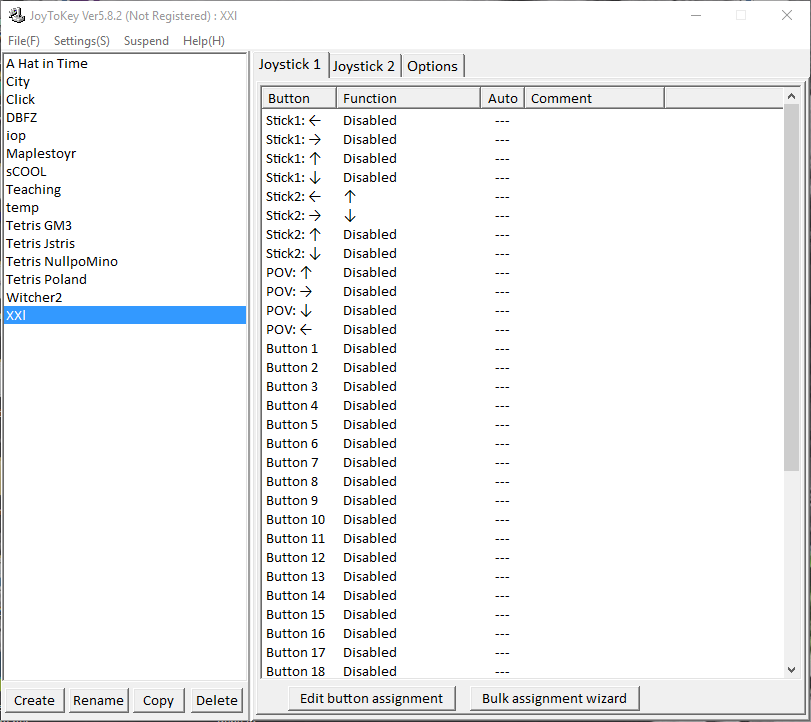Select the Button 8 row

click(x=522, y=482)
